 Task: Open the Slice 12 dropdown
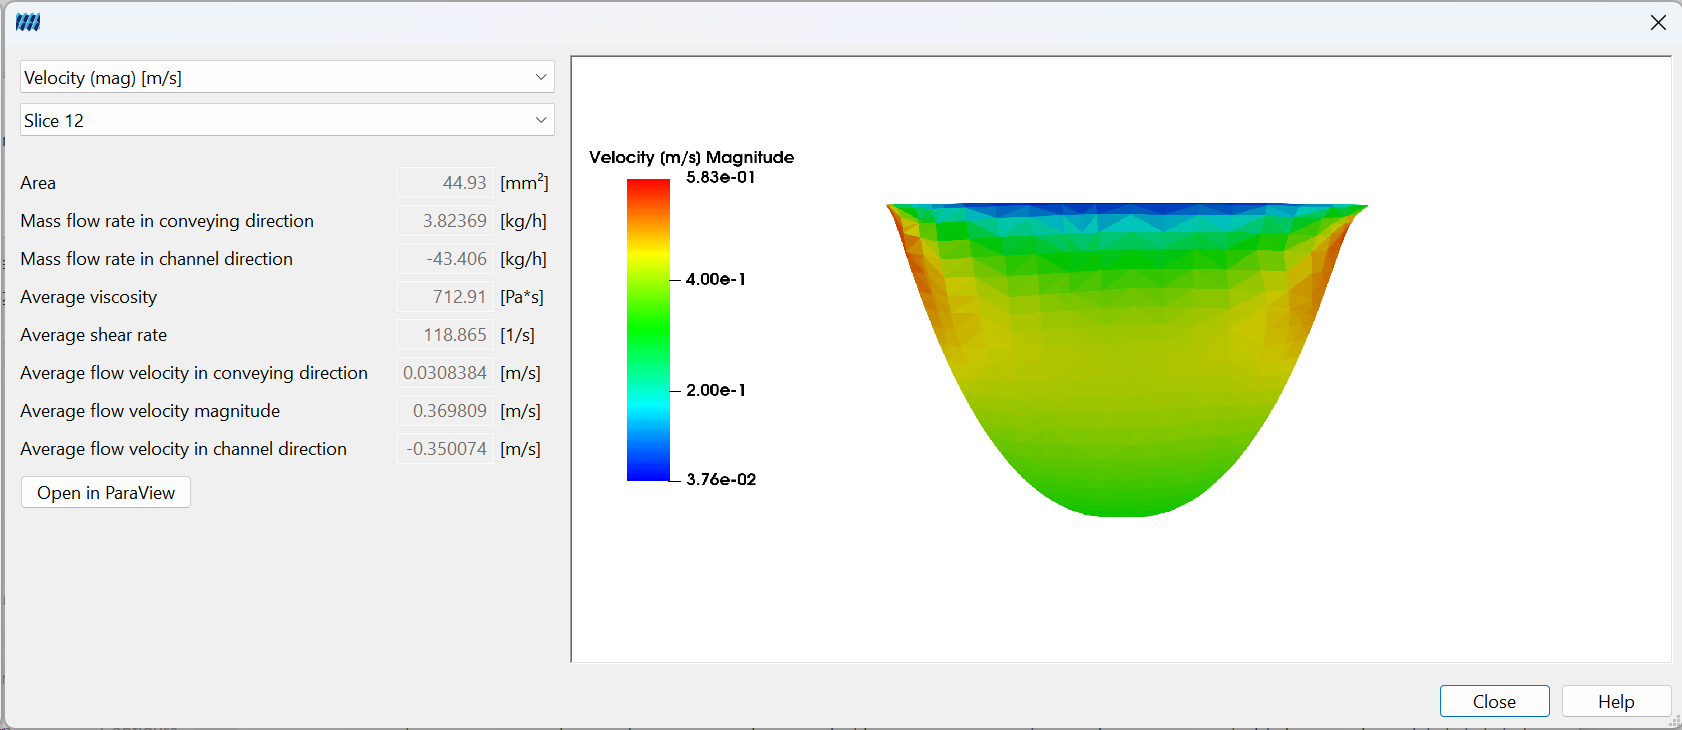click(287, 120)
